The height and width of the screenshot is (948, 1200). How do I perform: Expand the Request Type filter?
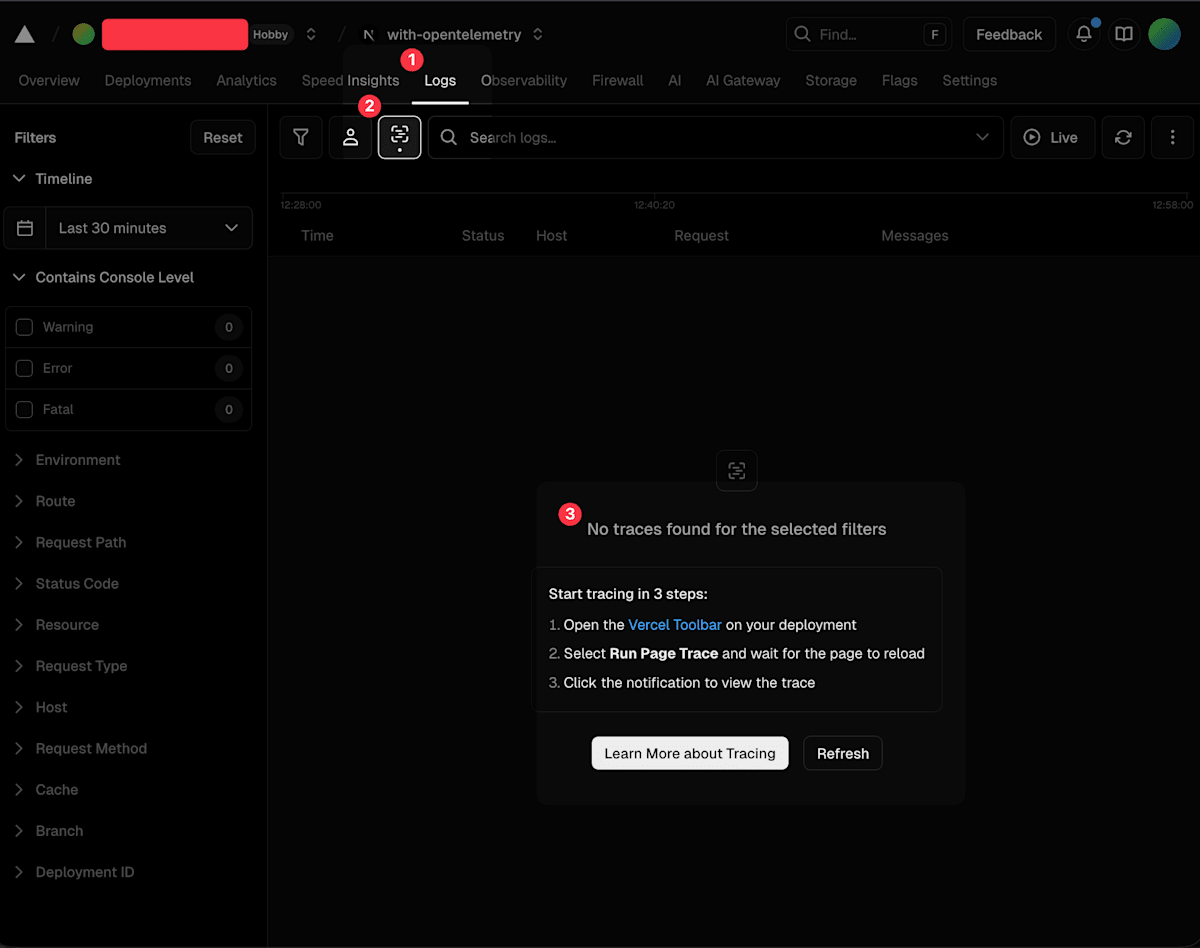[70, 665]
